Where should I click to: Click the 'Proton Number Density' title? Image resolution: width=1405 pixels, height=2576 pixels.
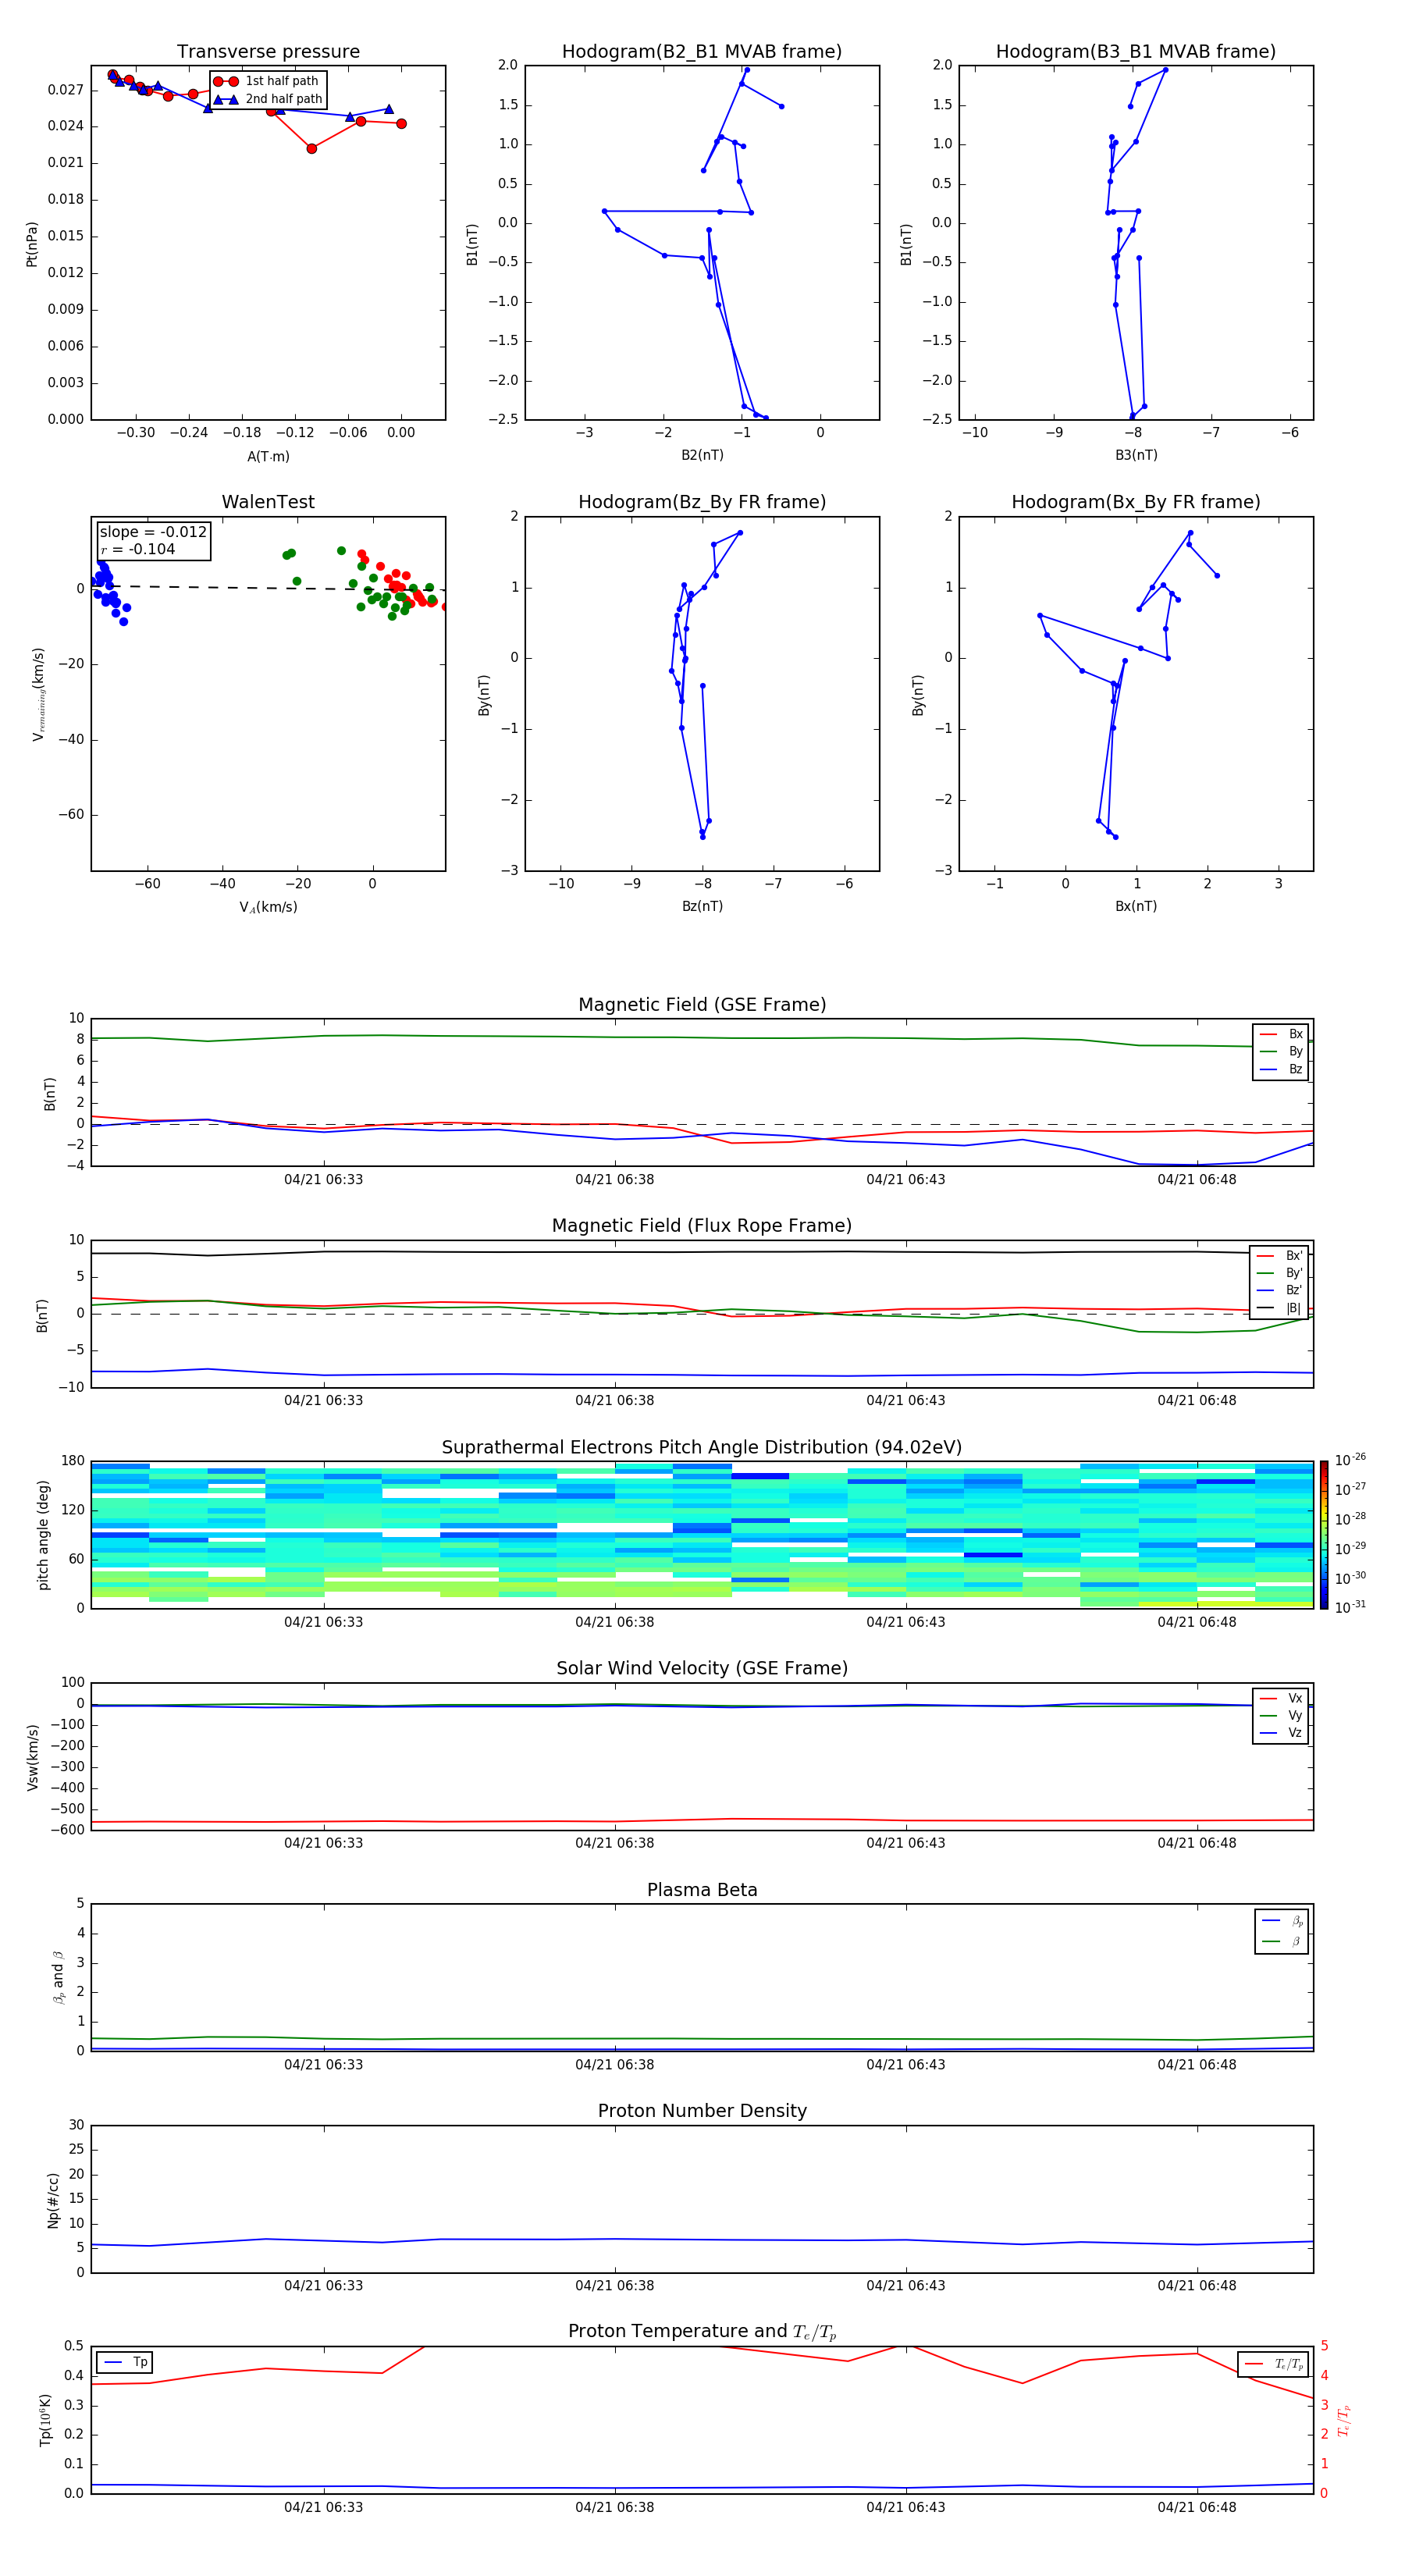click(x=702, y=2111)
